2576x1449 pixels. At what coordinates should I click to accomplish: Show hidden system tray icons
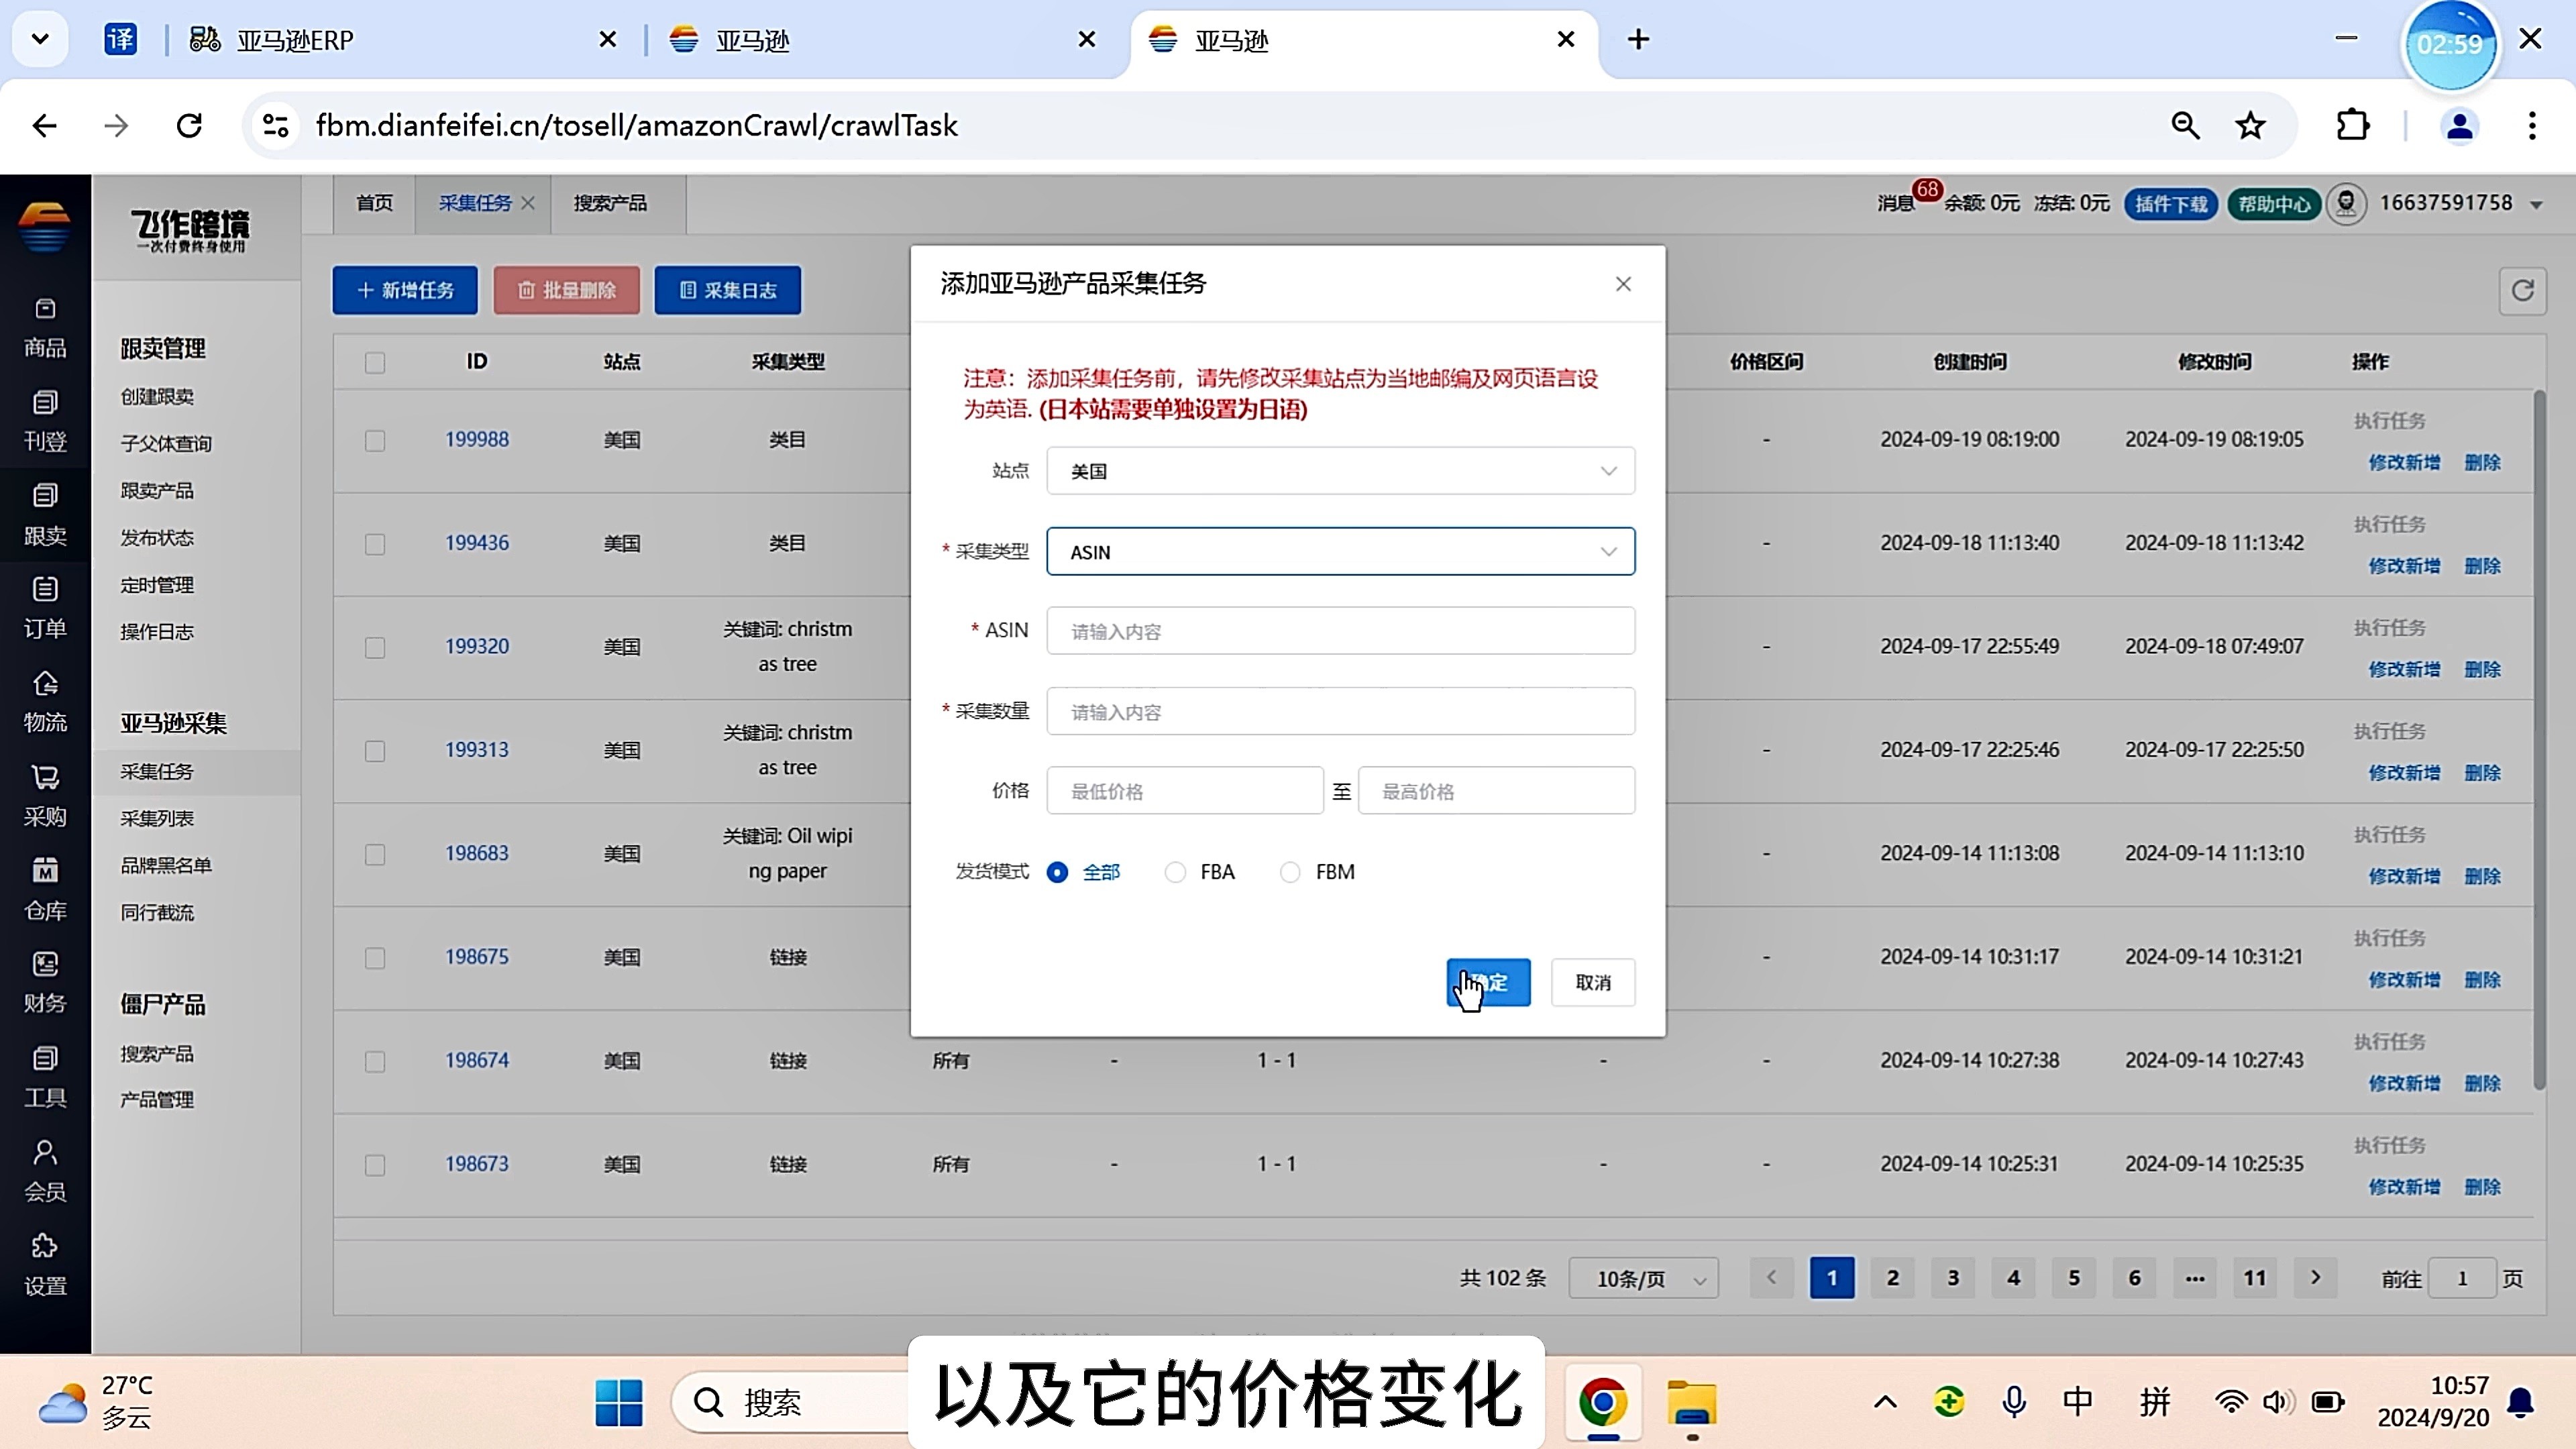pyautogui.click(x=1885, y=1402)
